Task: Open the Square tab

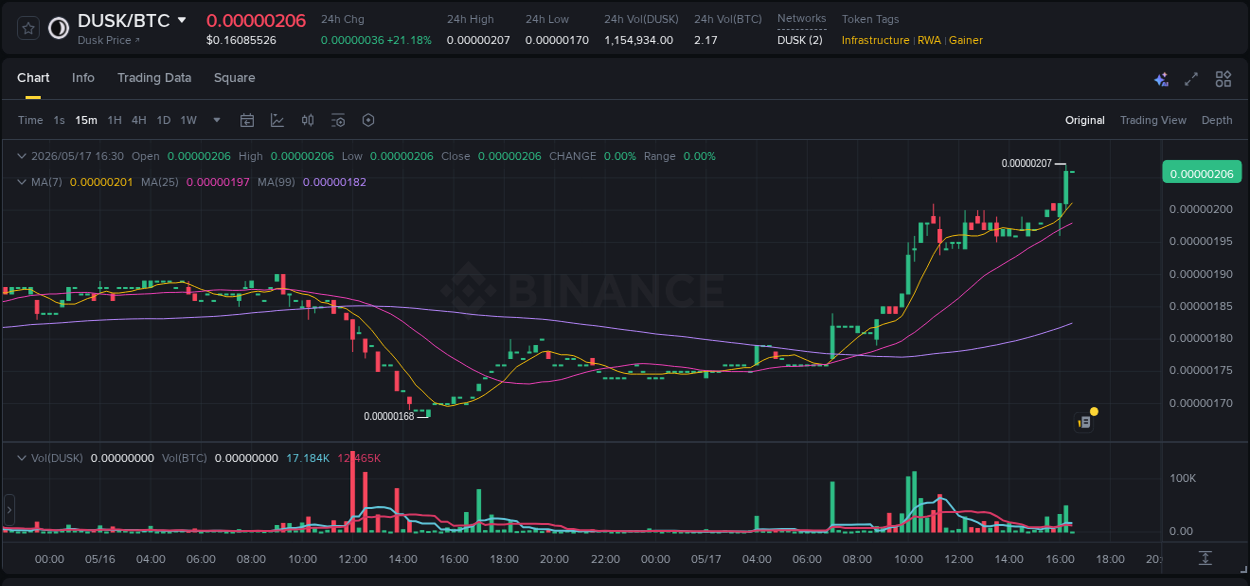Action: coord(234,78)
